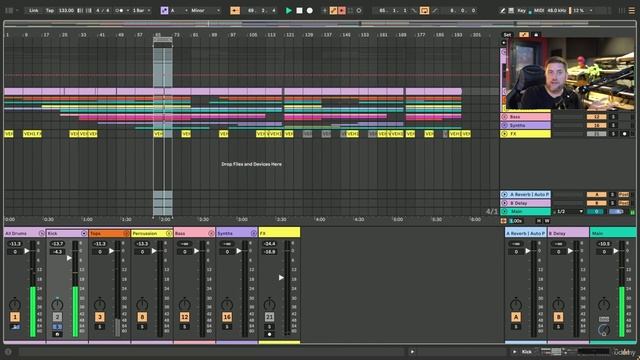Click the Capture MIDI icon
This screenshot has width=640, height=360.
tap(350, 11)
